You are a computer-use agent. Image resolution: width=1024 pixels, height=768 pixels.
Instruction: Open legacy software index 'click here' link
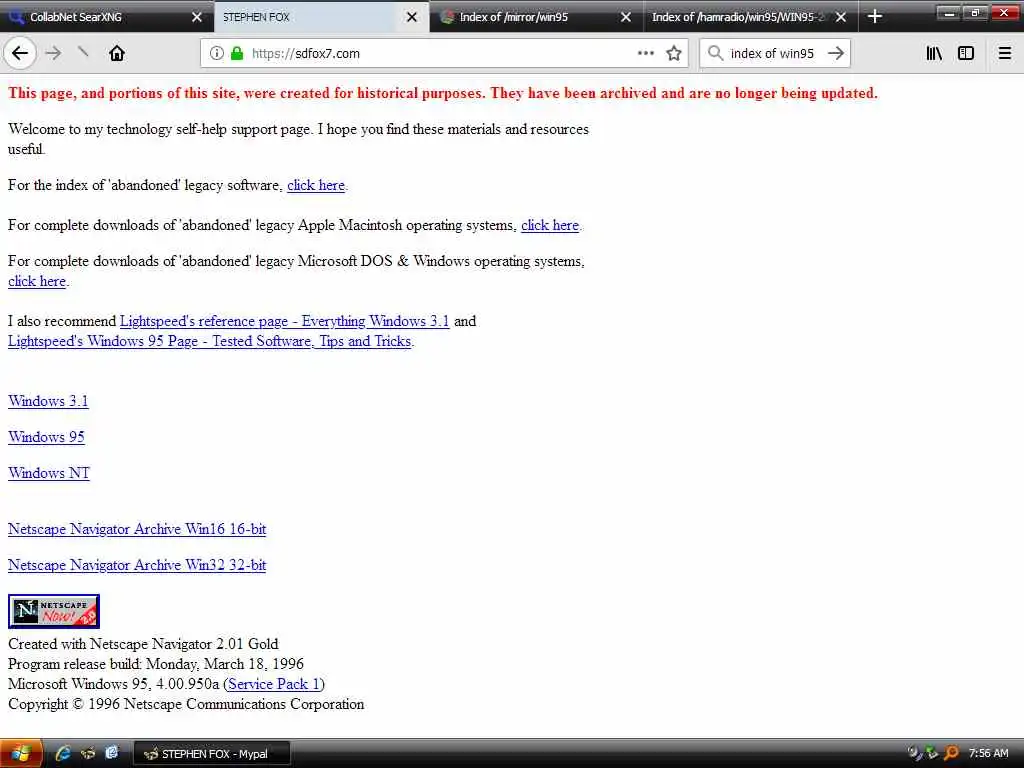(316, 185)
